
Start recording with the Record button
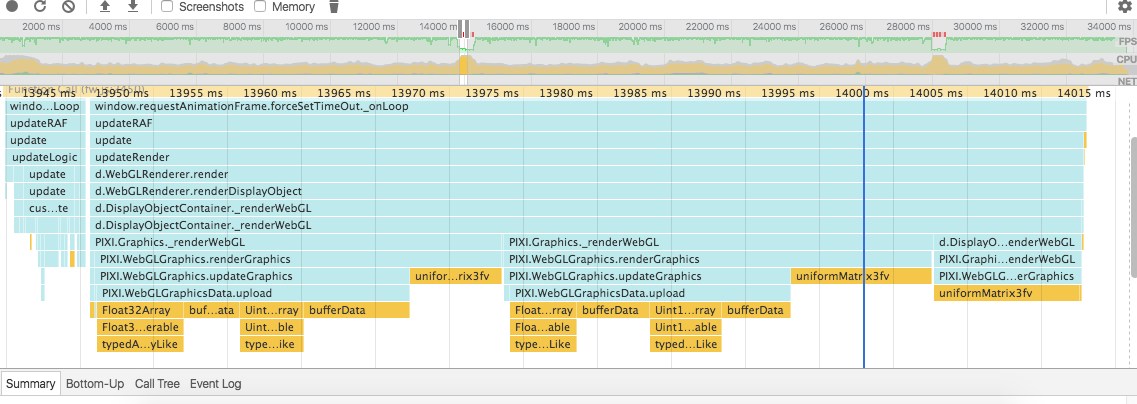12,7
